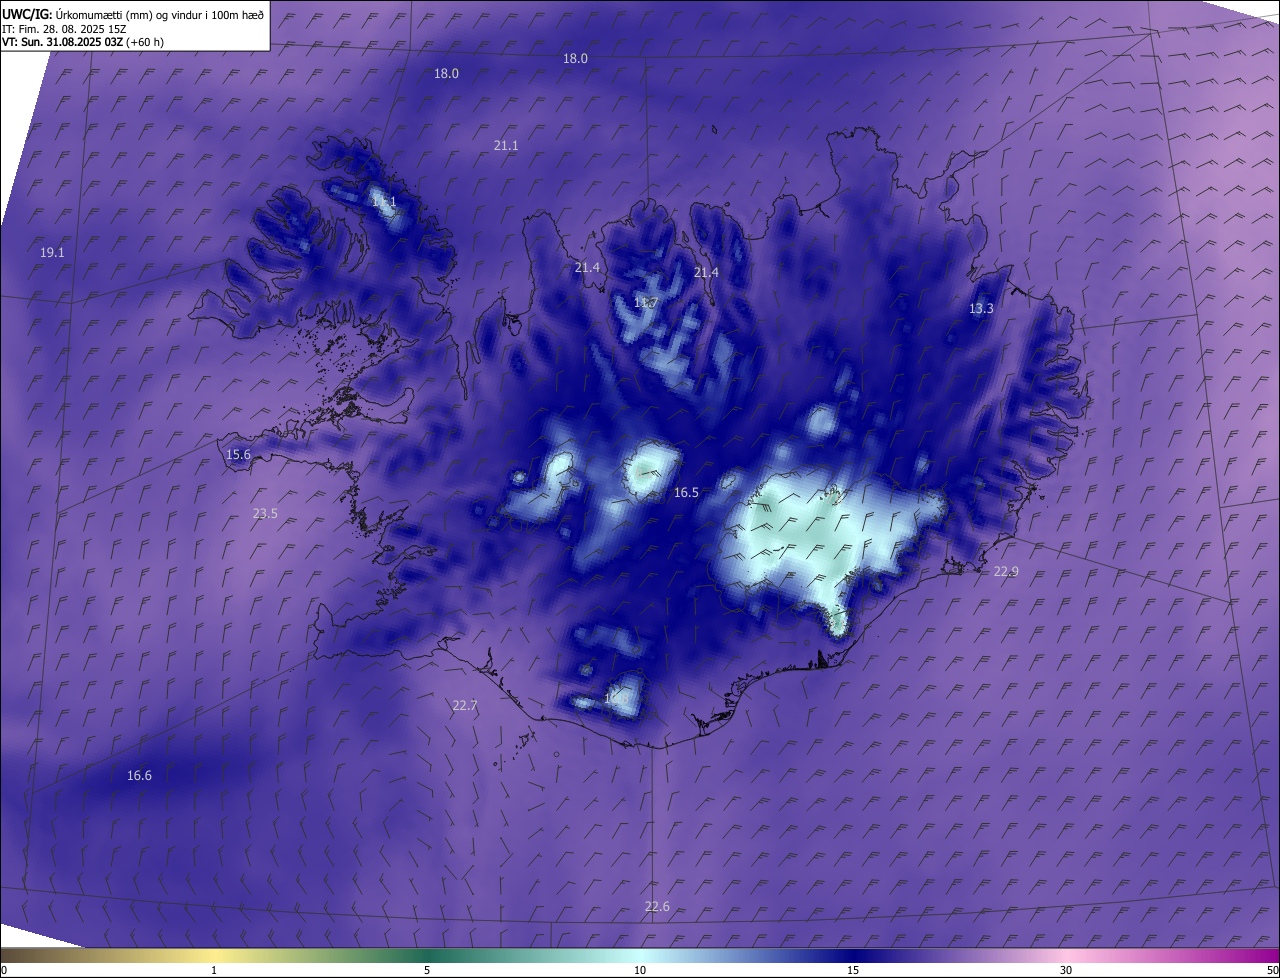Click the 11.7 value label
This screenshot has width=1280, height=978.
[x=646, y=303]
